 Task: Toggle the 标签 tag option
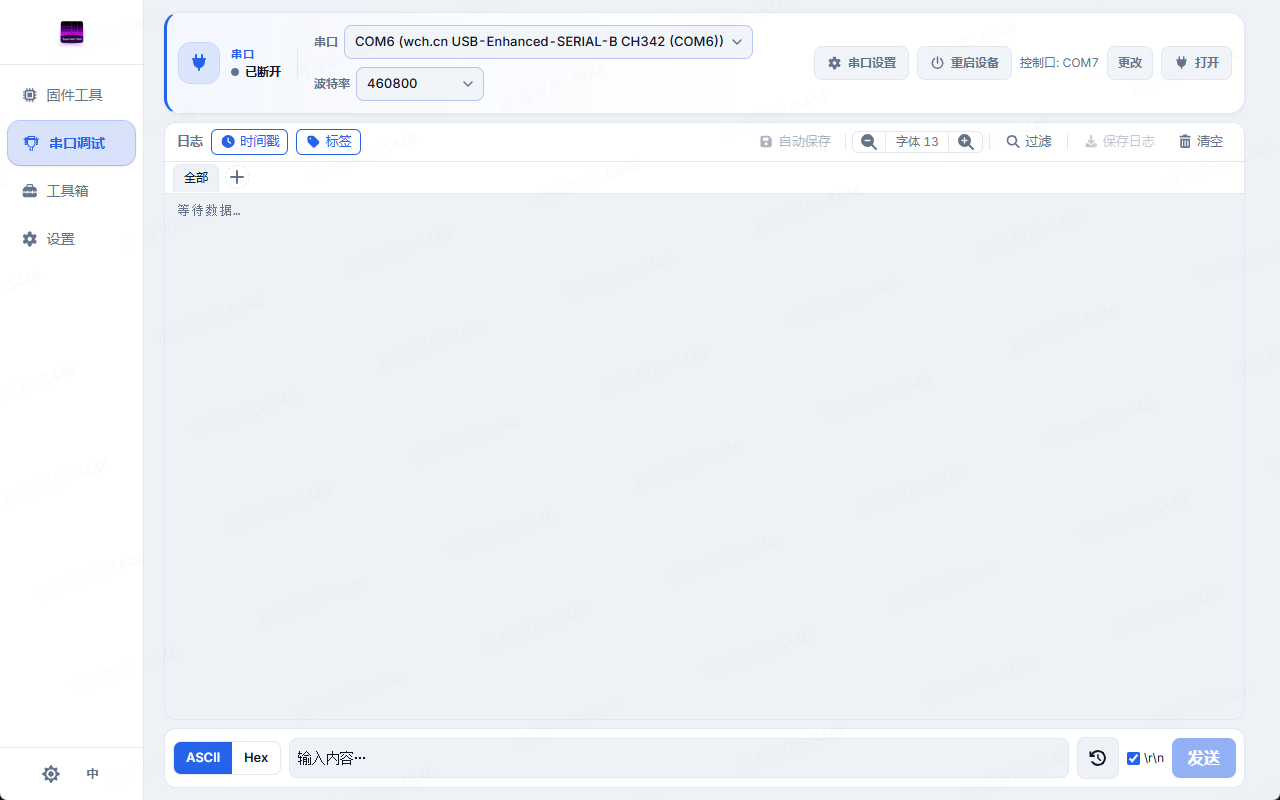pos(328,142)
